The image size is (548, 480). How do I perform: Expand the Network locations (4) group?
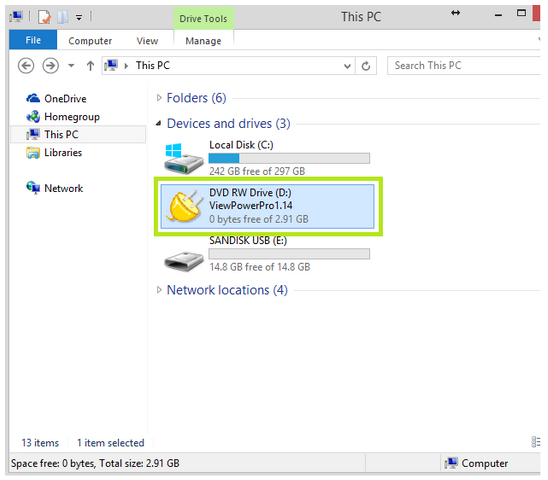[x=159, y=290]
